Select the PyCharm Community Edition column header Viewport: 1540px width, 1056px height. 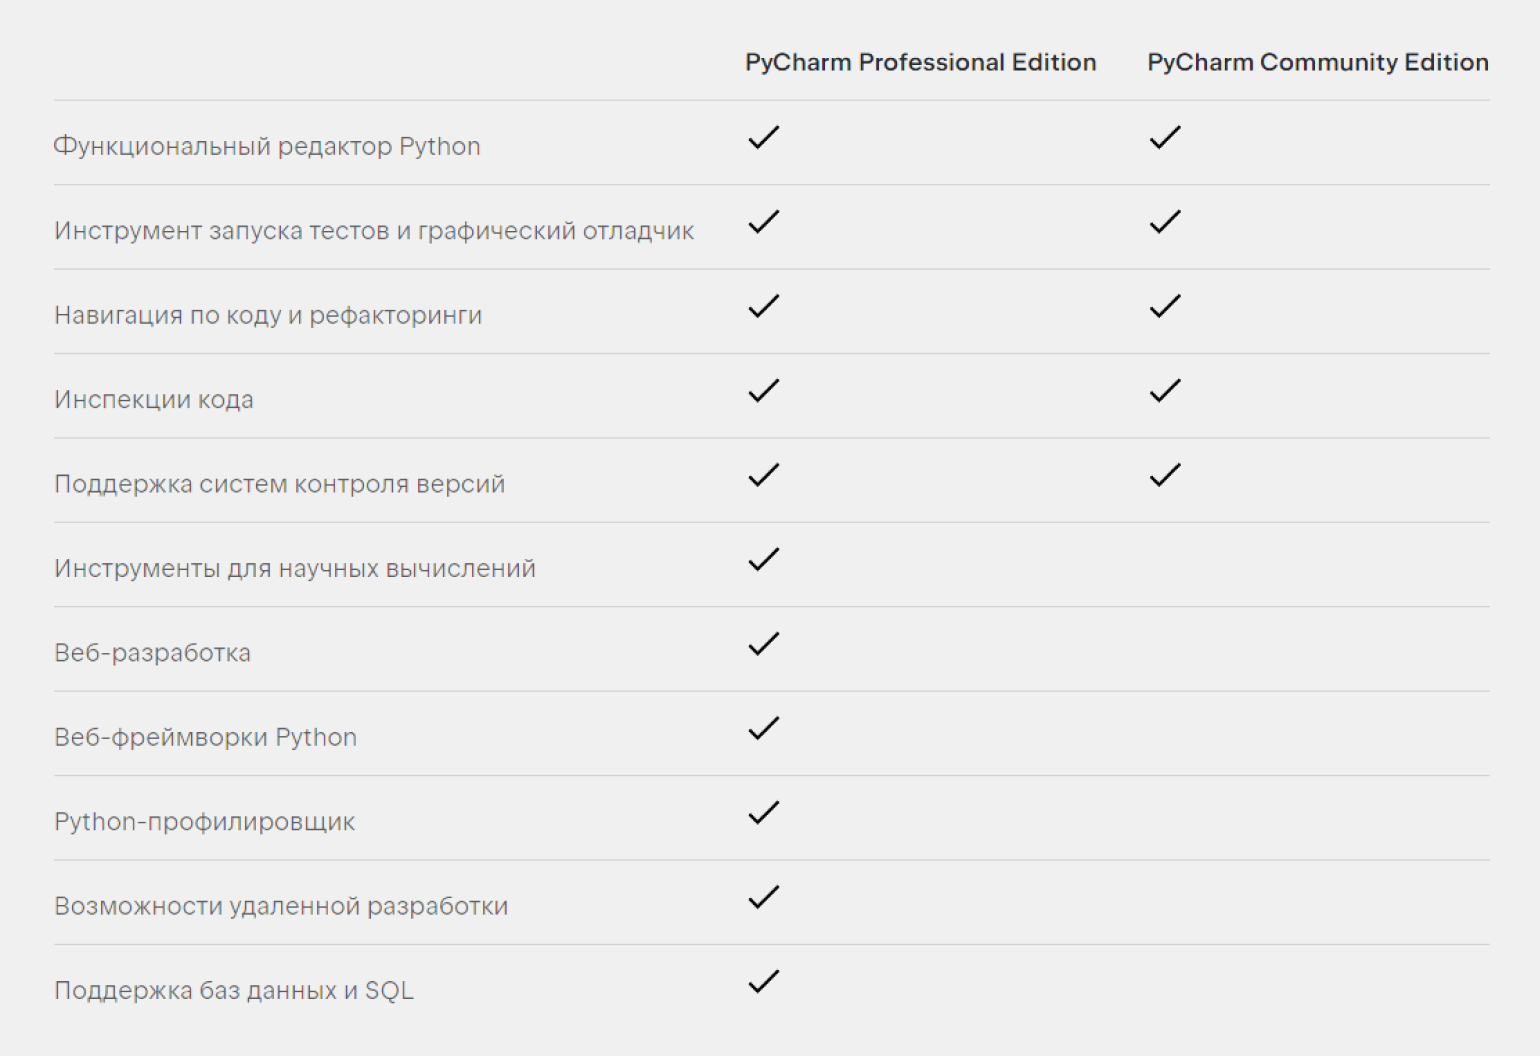pyautogui.click(x=1317, y=62)
